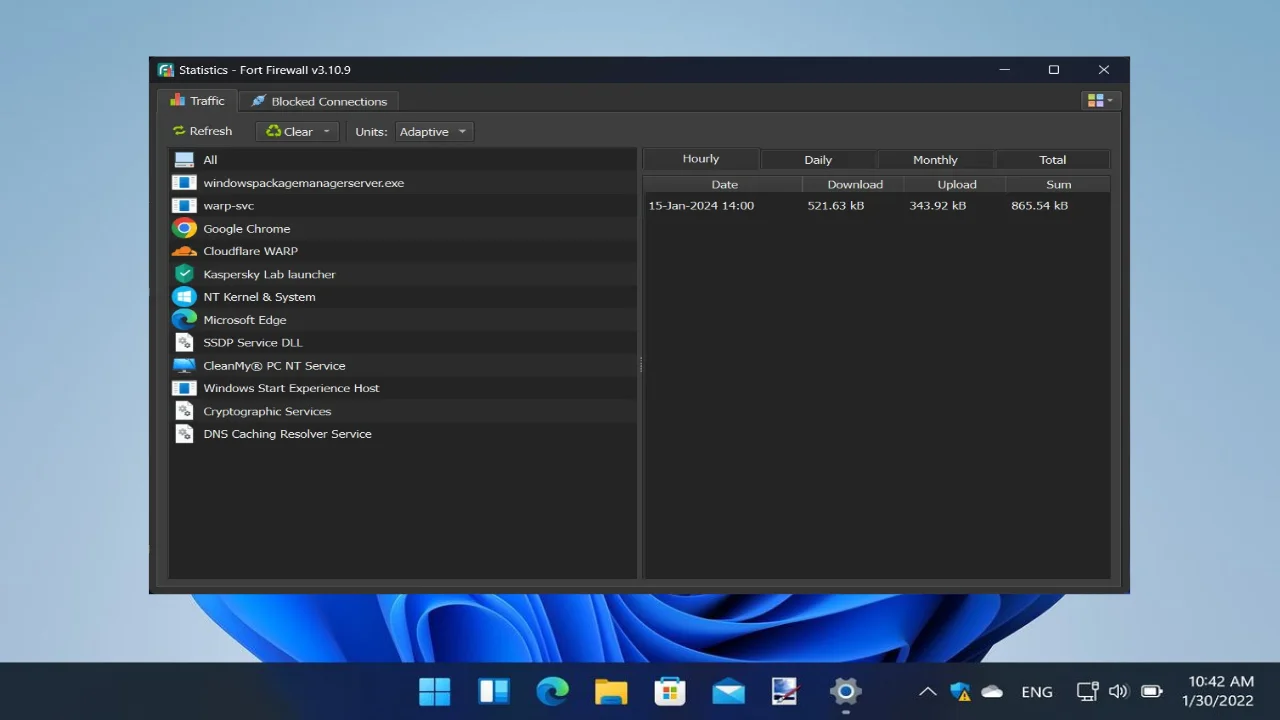Screen dimensions: 1280x720
Task: Switch to the Traffic tab
Action: (x=197, y=101)
